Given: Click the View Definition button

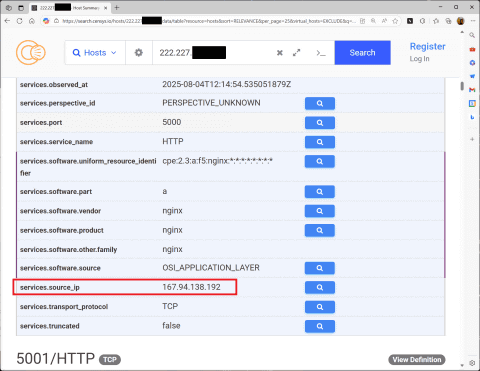Looking at the screenshot, I should pyautogui.click(x=417, y=360).
